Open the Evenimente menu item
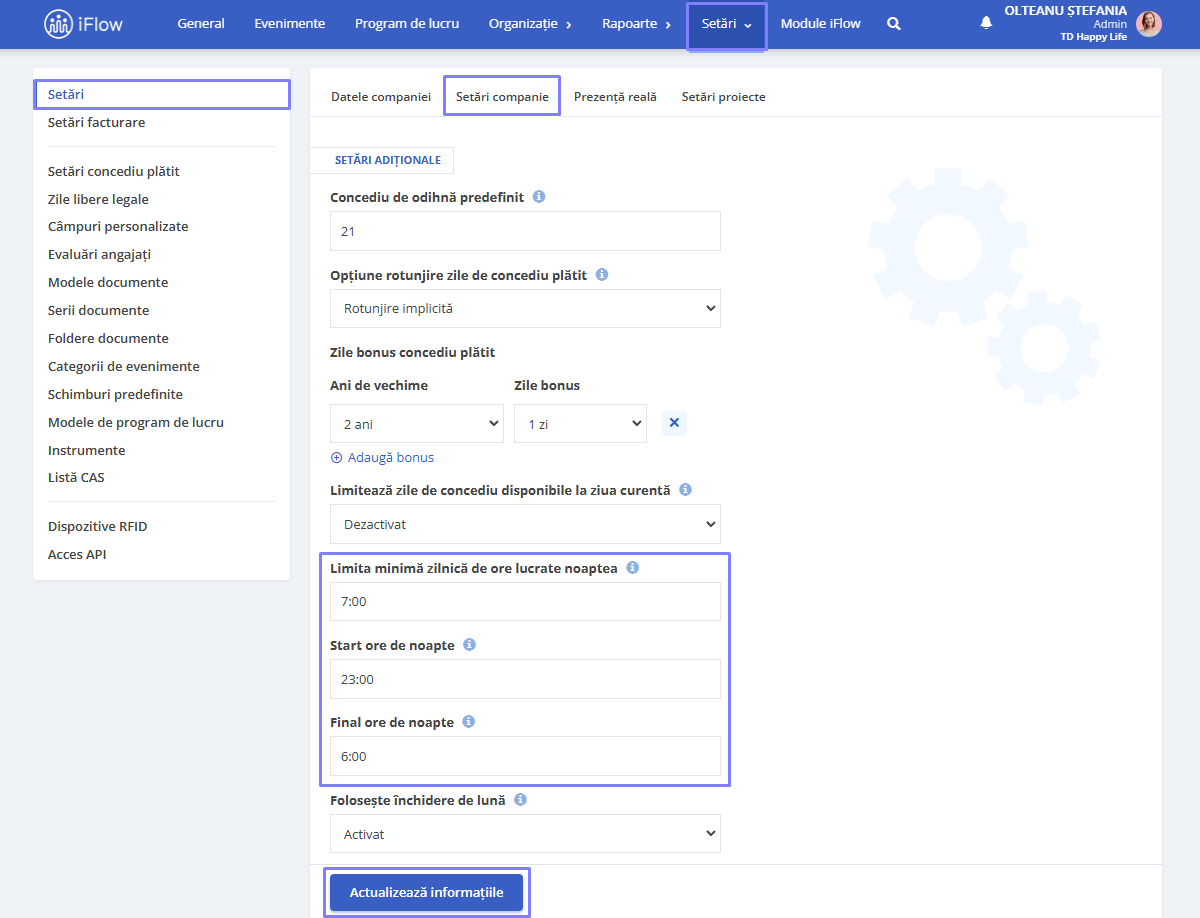 [290, 24]
